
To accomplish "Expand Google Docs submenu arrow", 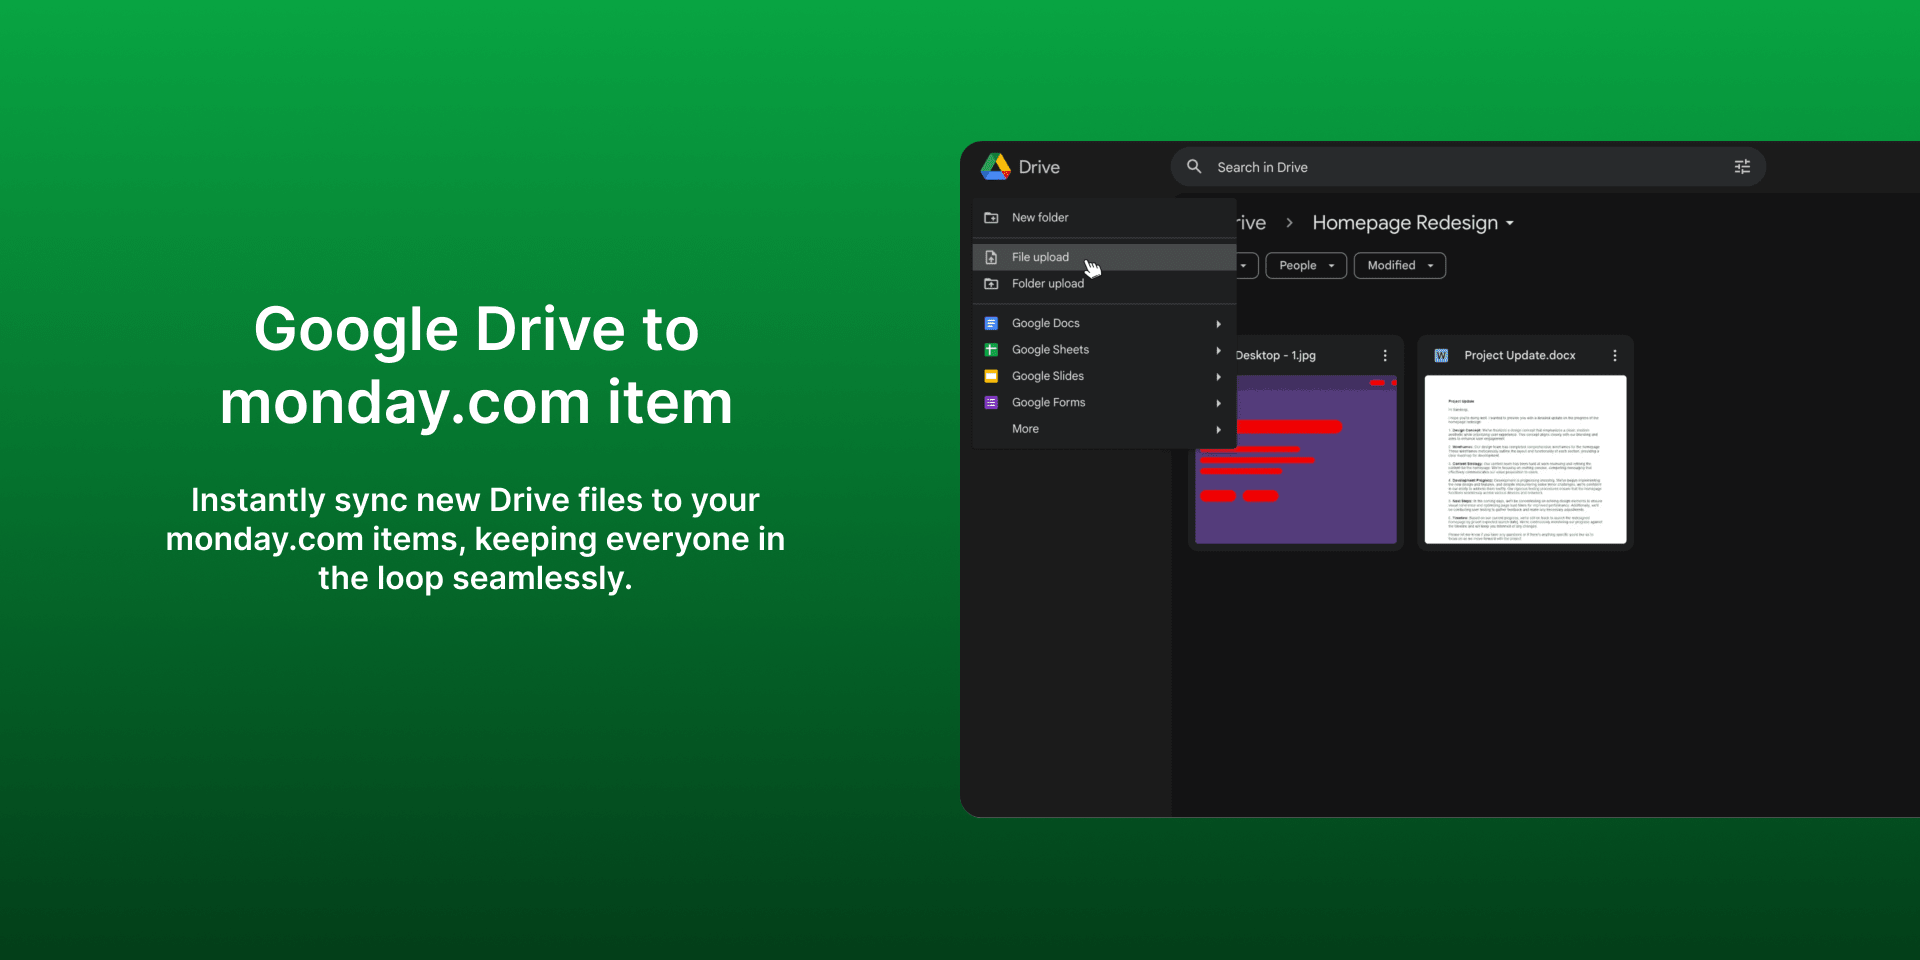I will click(1219, 324).
